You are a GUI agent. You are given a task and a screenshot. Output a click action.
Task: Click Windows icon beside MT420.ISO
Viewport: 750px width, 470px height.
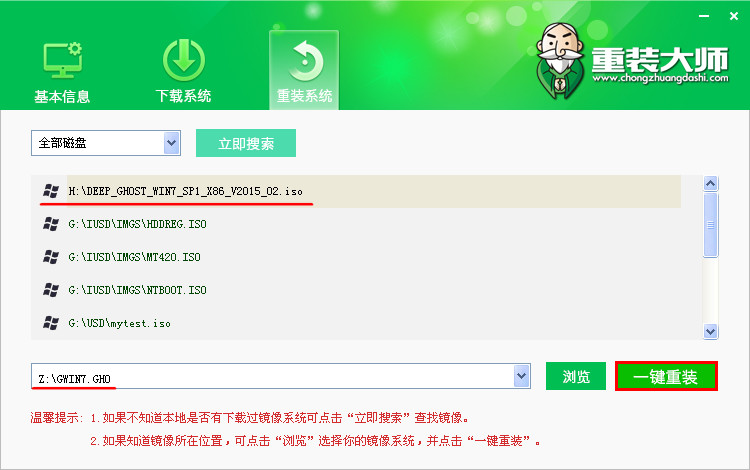point(51,257)
